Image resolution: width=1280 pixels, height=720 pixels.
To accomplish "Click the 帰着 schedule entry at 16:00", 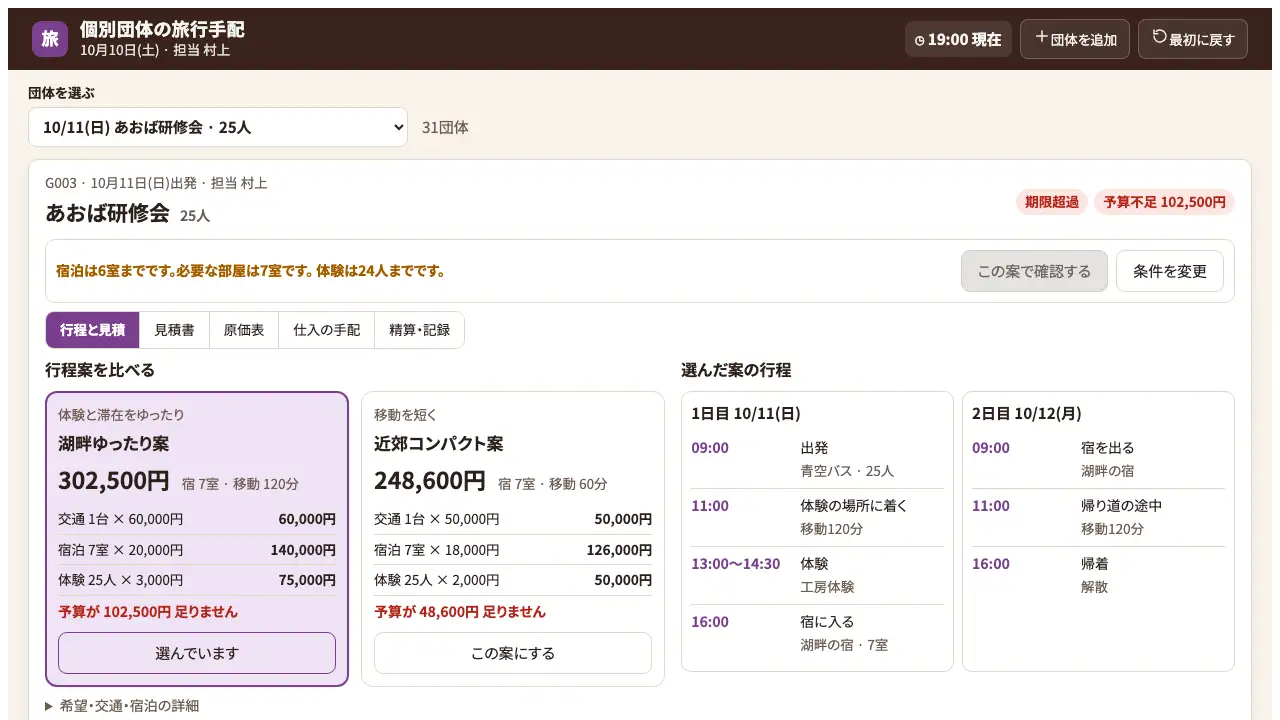I will pos(1098,575).
